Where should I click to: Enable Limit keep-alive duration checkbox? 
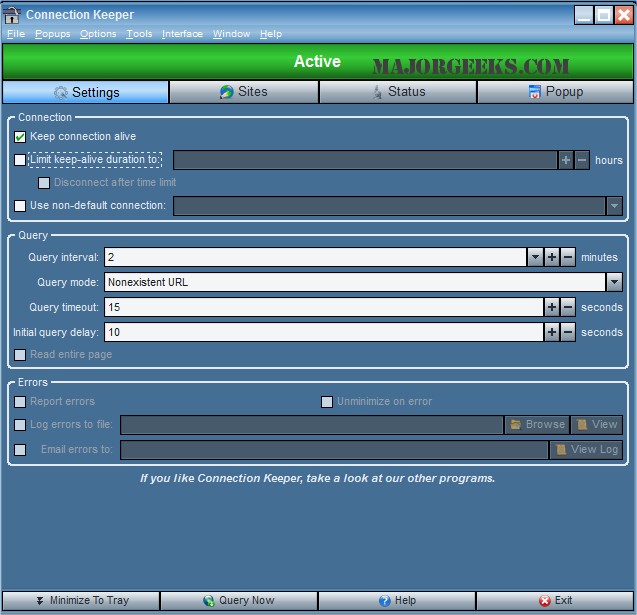[20, 160]
